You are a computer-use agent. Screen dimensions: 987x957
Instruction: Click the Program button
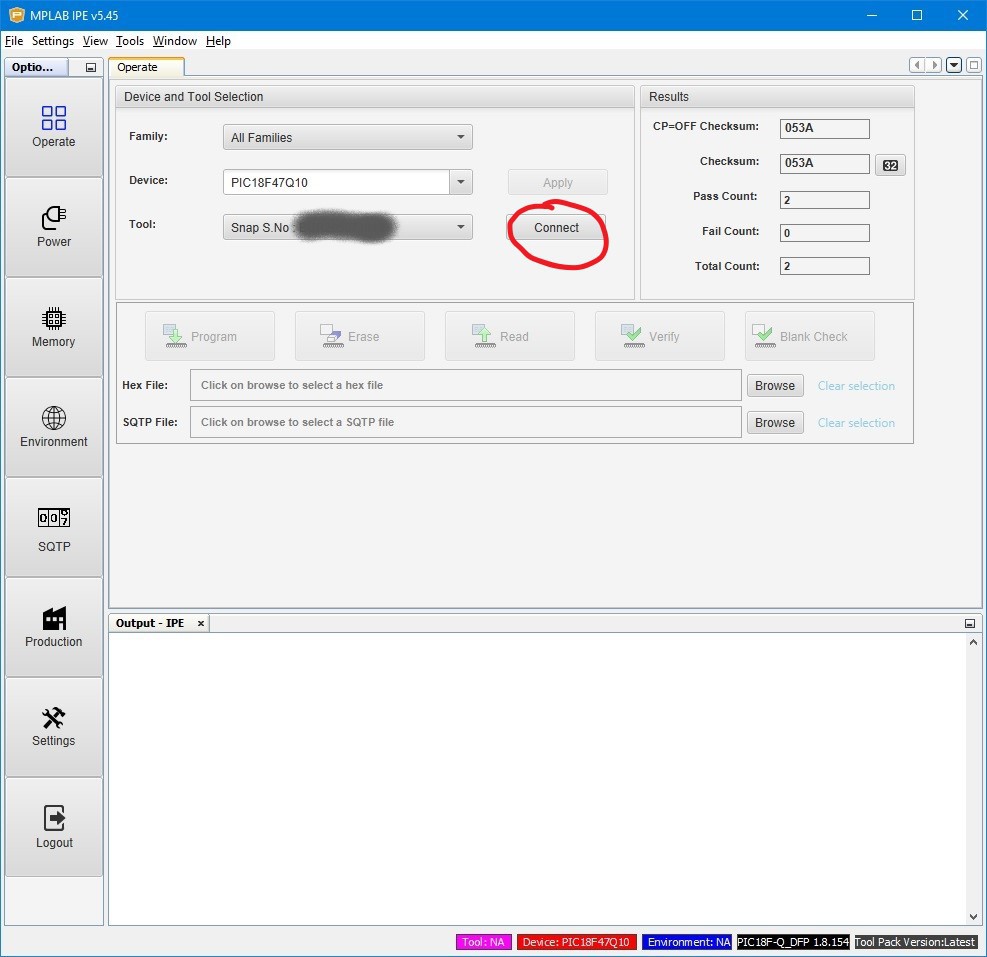click(x=210, y=336)
